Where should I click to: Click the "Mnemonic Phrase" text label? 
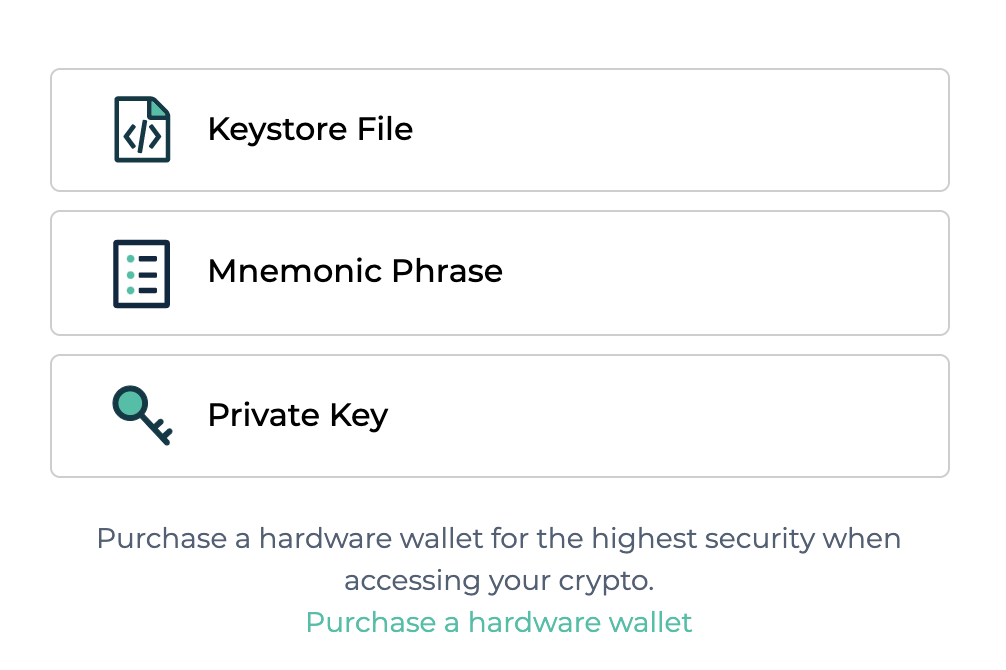(x=355, y=271)
